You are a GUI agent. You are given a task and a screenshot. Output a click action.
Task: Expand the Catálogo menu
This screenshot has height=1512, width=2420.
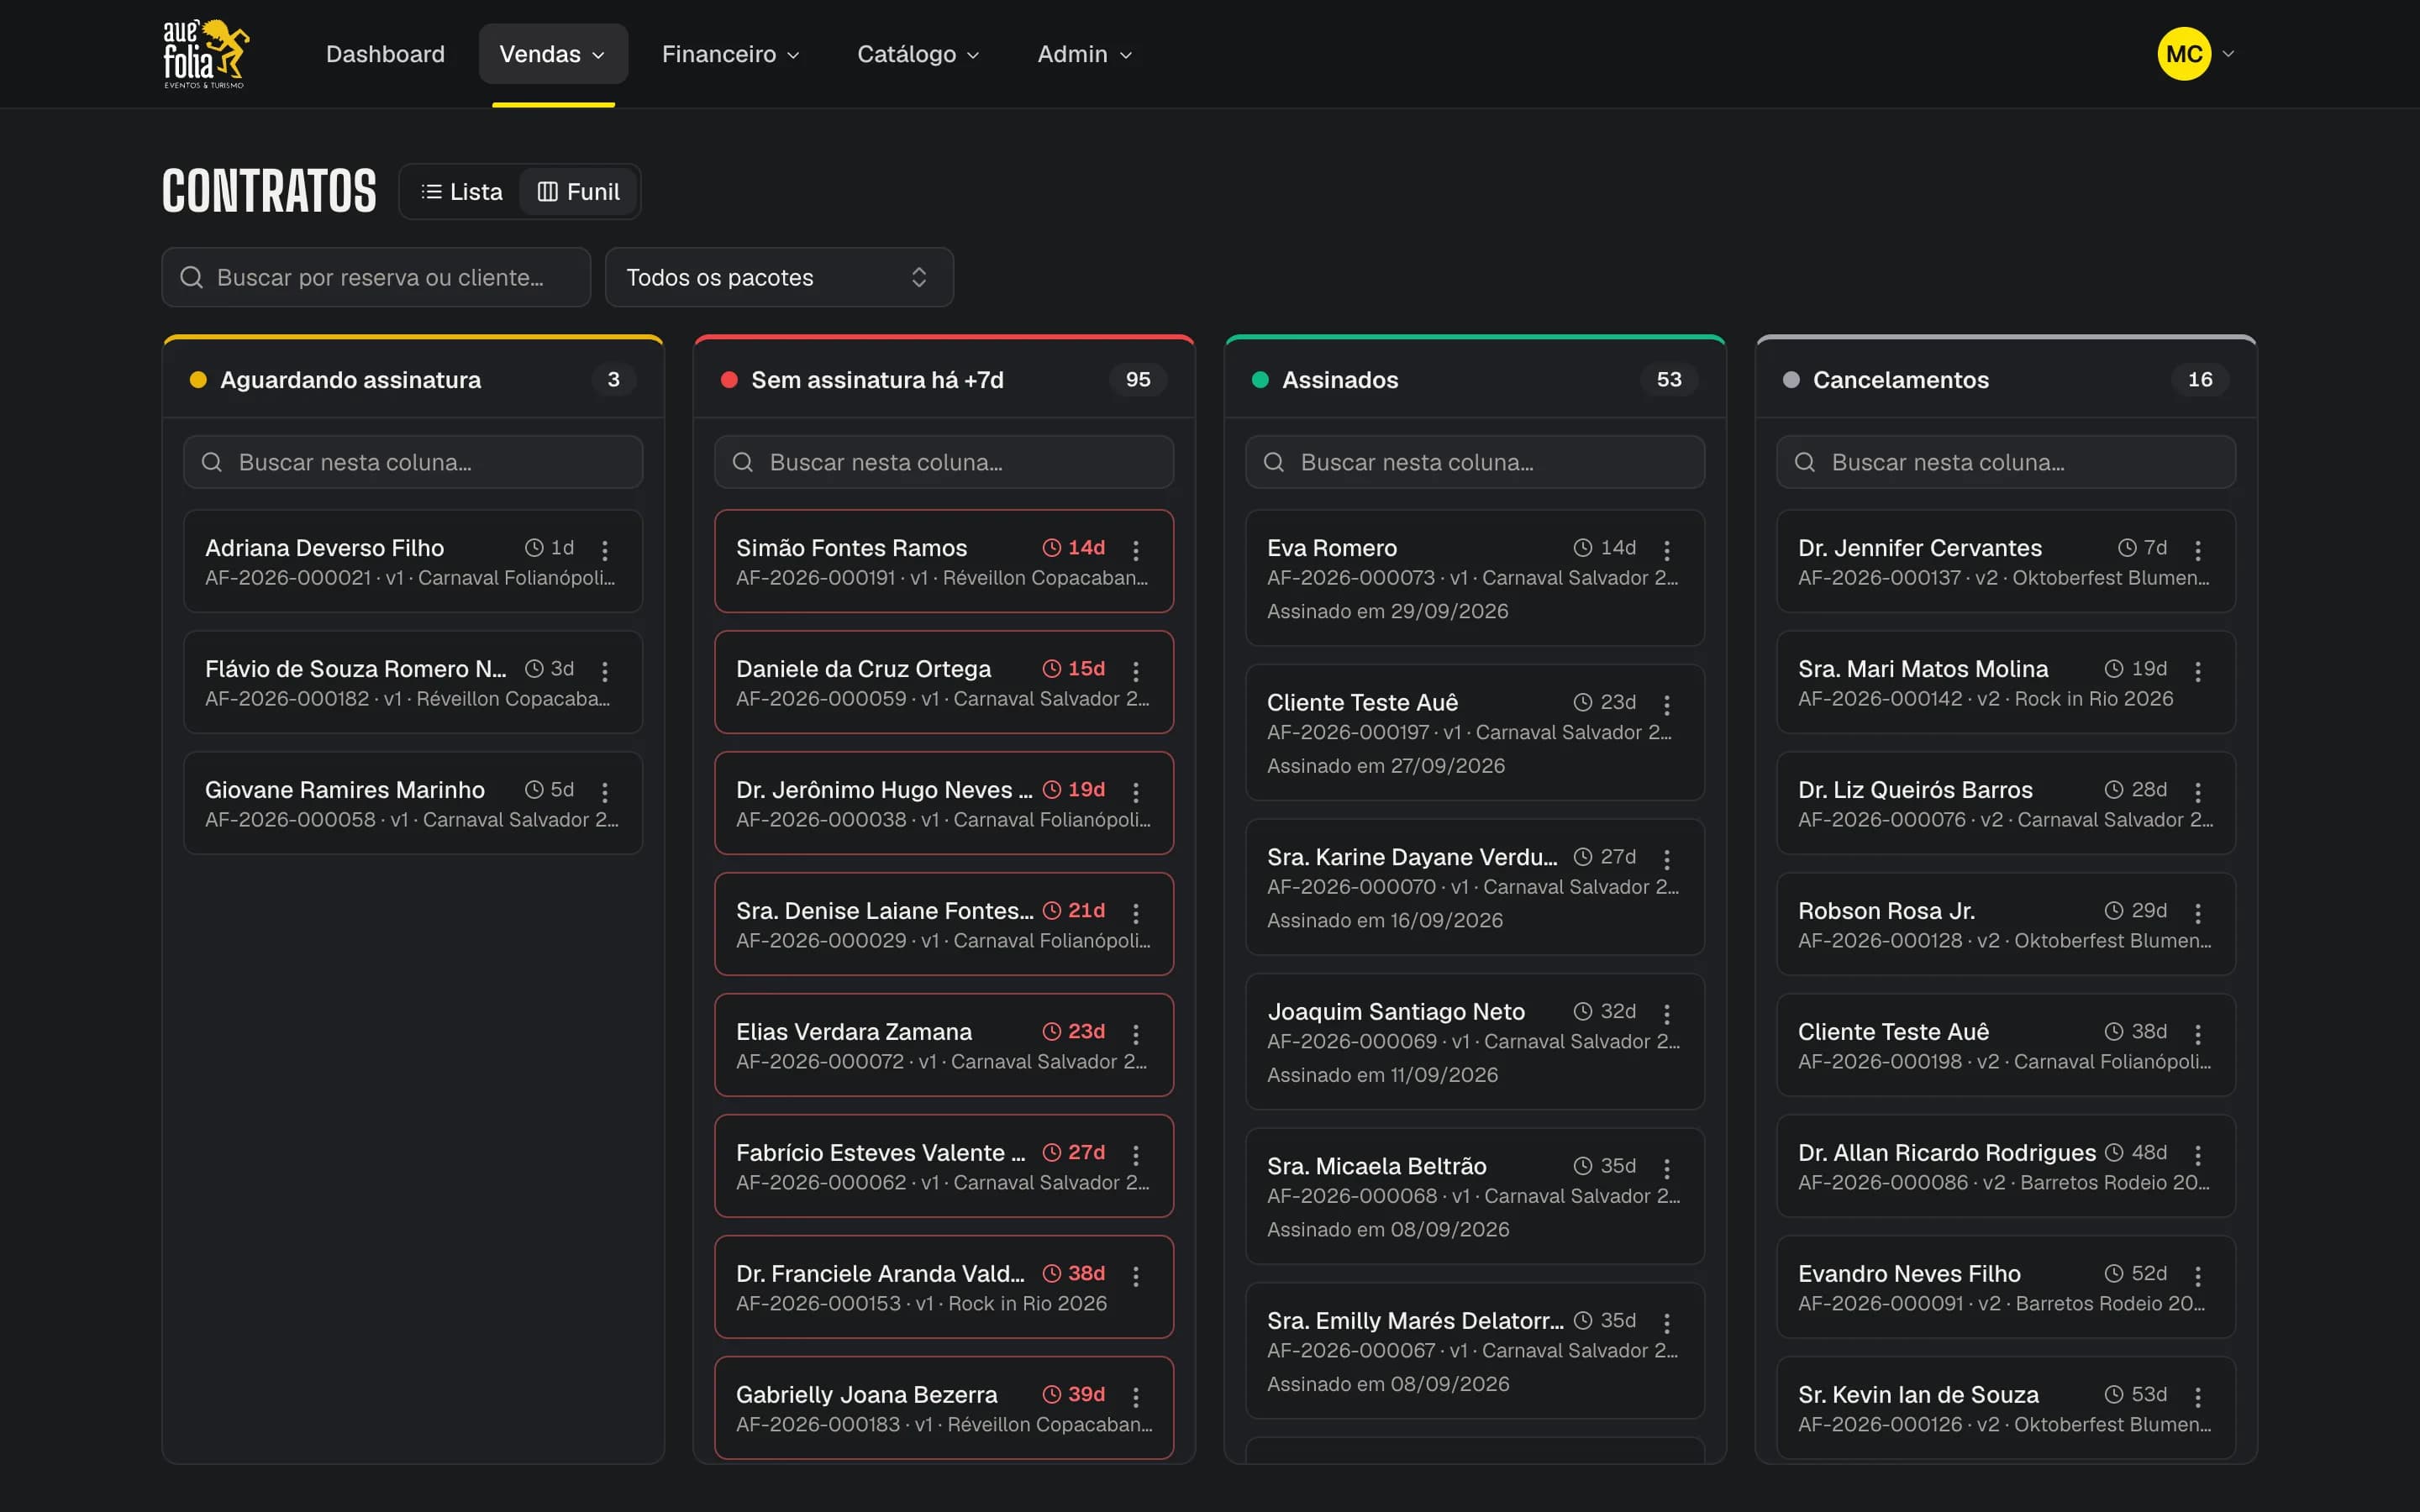coord(918,54)
